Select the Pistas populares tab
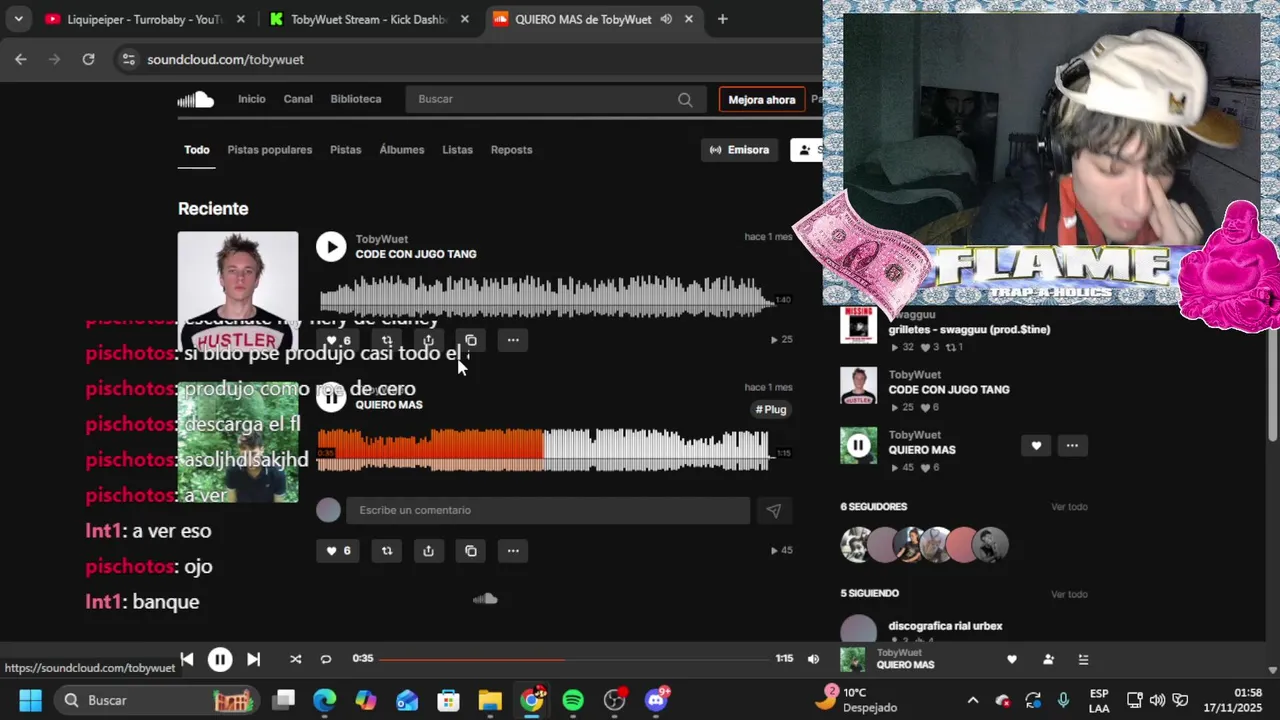This screenshot has height=720, width=1280. click(x=270, y=150)
